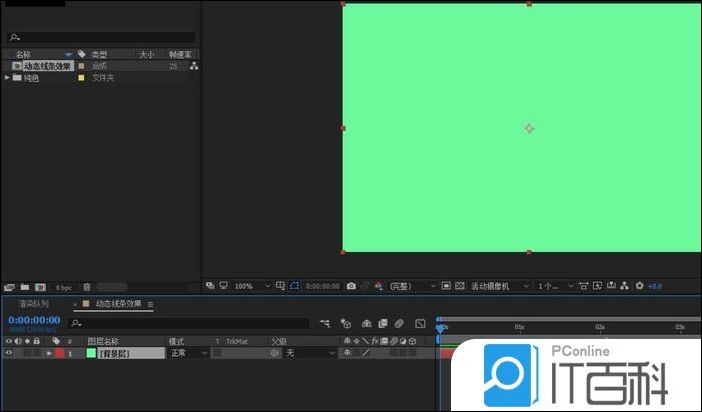Expand the 纯色 folder in Project panel
The height and width of the screenshot is (412, 702).
click(x=8, y=77)
